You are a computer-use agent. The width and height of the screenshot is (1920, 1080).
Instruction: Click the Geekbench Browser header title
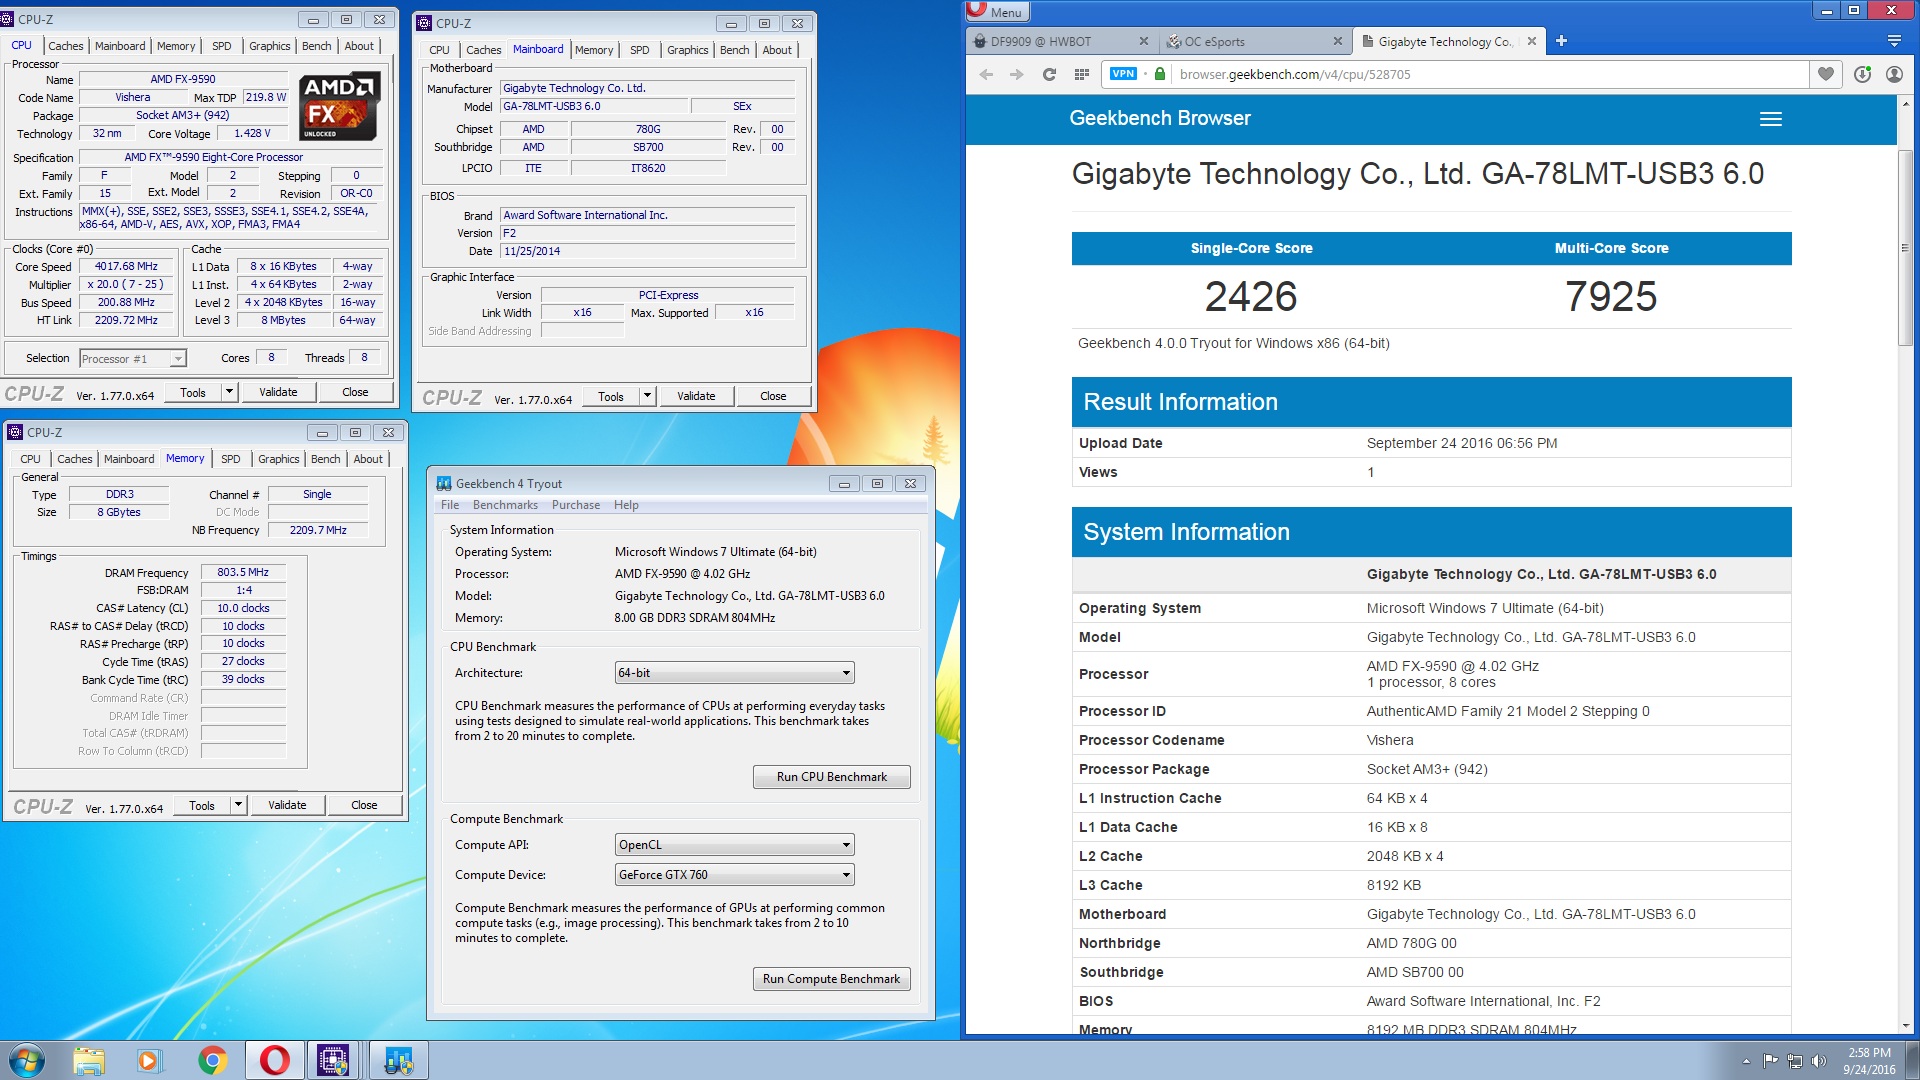[1160, 118]
